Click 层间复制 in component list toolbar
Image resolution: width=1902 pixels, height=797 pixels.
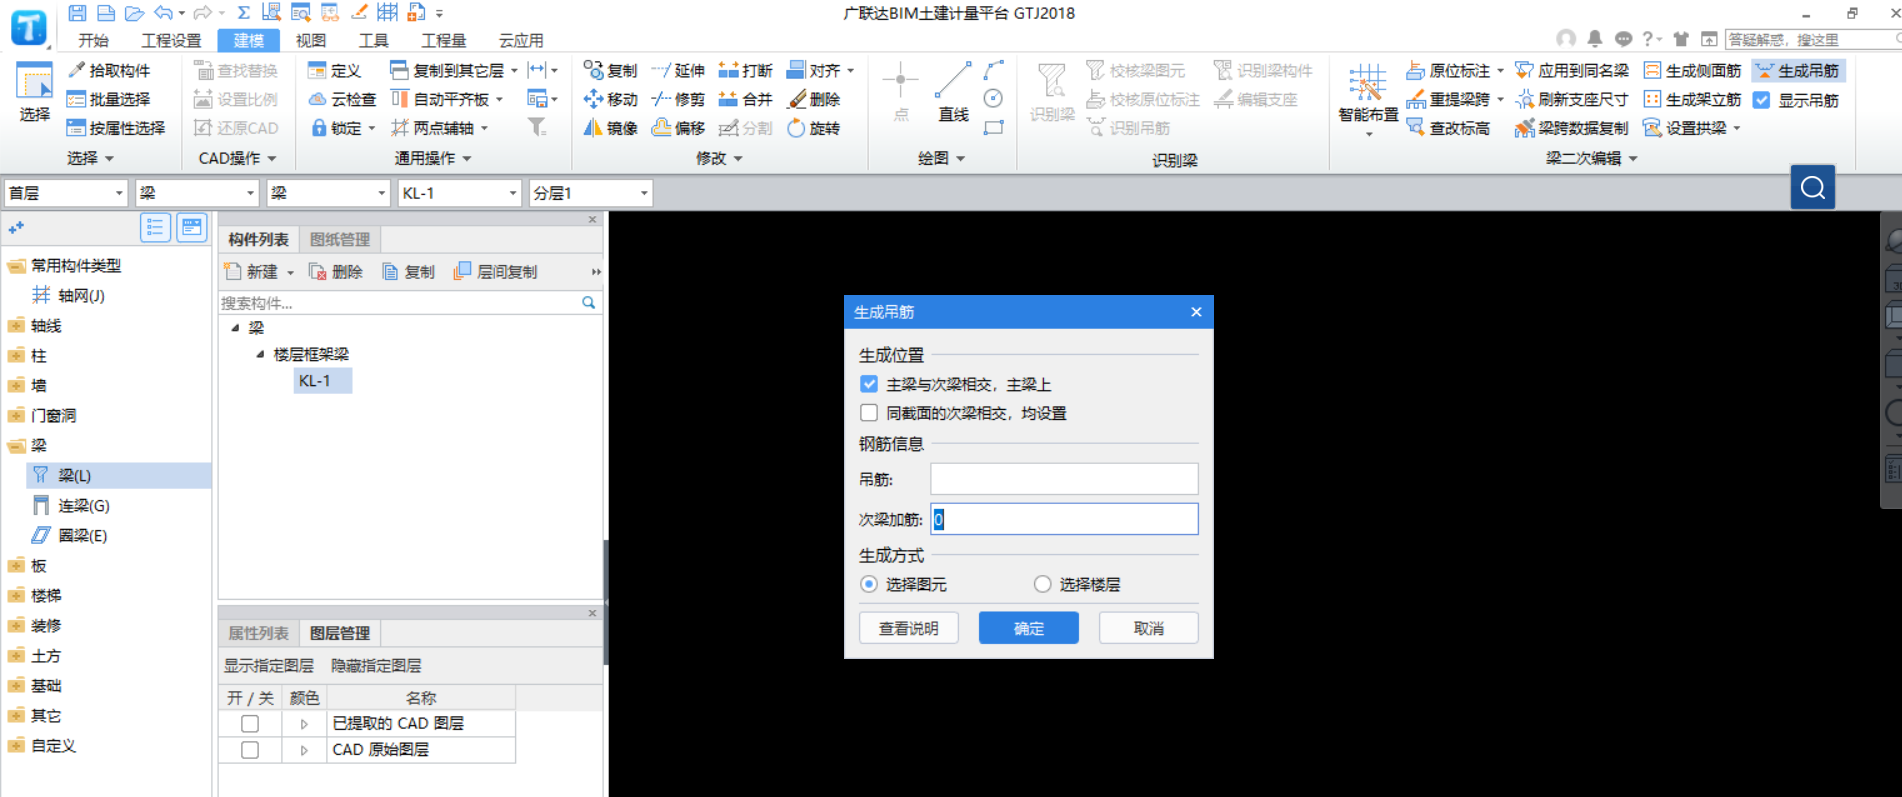point(496,272)
